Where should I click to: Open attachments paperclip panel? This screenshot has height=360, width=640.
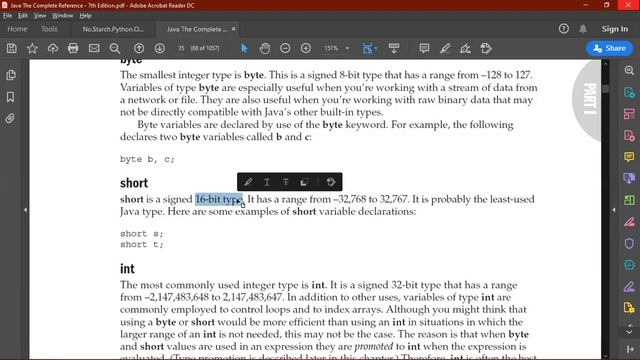click(11, 118)
